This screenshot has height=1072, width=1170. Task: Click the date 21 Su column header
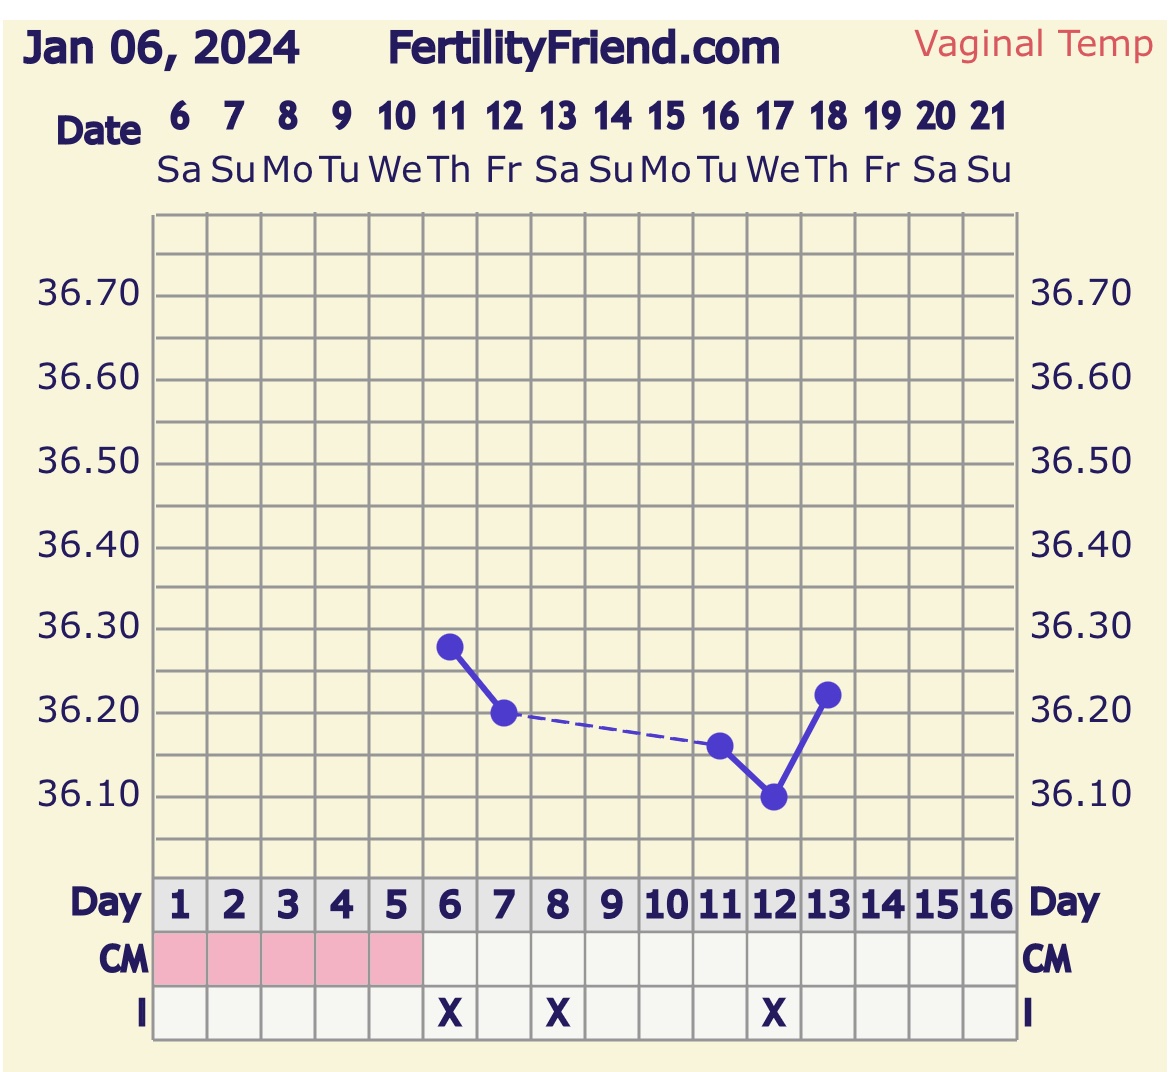pyautogui.click(x=989, y=142)
